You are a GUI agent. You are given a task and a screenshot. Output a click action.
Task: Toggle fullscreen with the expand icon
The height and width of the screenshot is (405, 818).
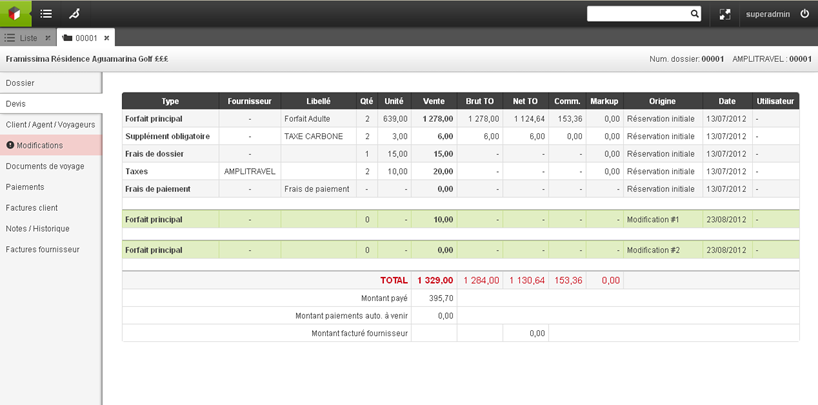coord(725,14)
